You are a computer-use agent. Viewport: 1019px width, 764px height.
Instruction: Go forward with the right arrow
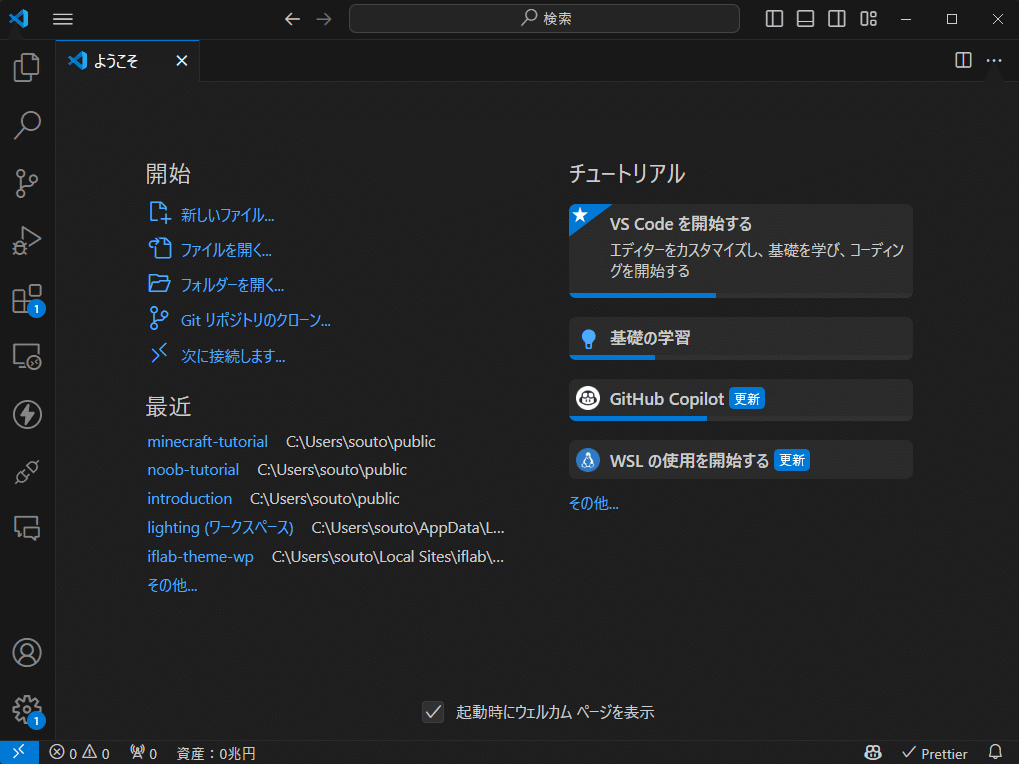tap(324, 19)
